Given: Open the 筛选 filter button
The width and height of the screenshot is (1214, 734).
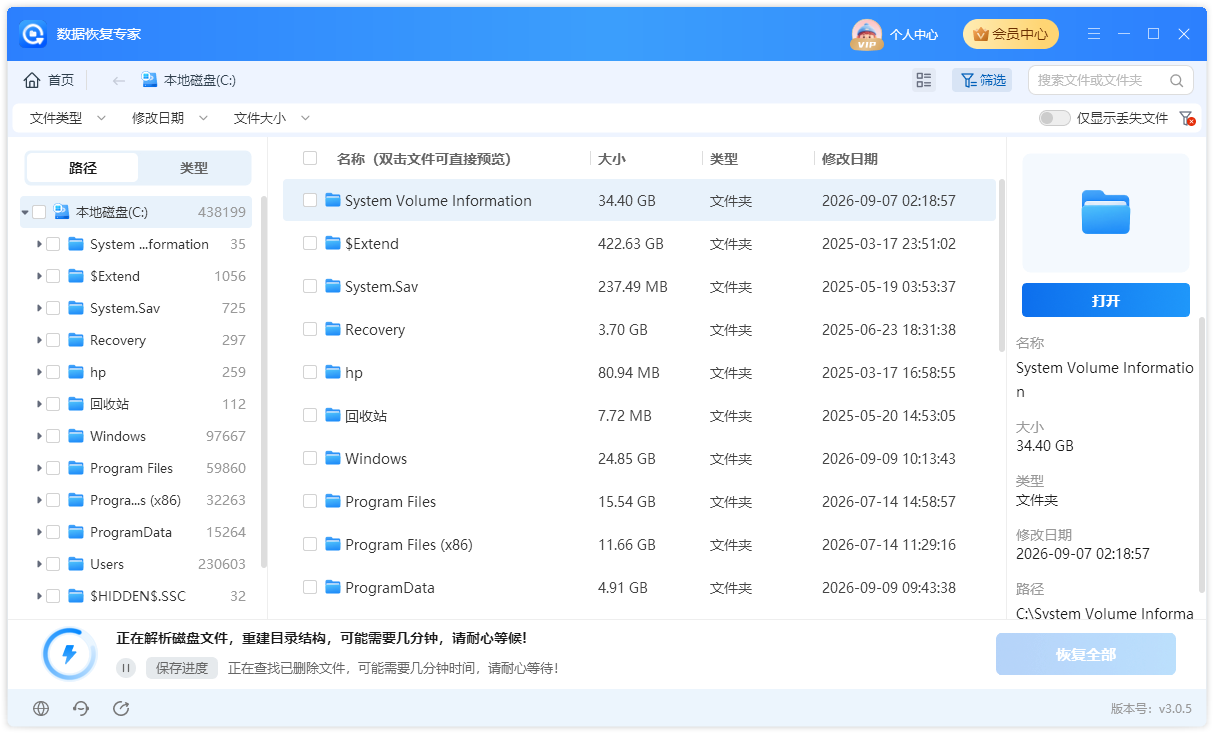Looking at the screenshot, I should coord(982,80).
